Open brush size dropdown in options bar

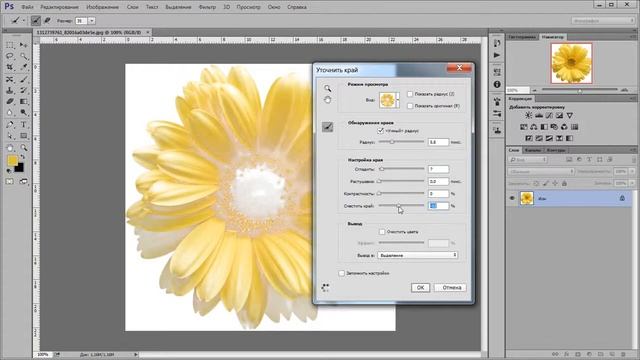[x=92, y=20]
